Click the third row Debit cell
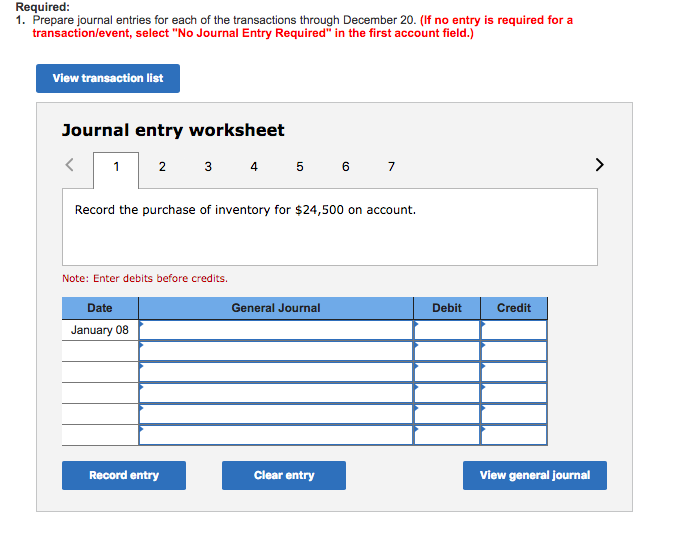693x540 pixels. (x=447, y=372)
